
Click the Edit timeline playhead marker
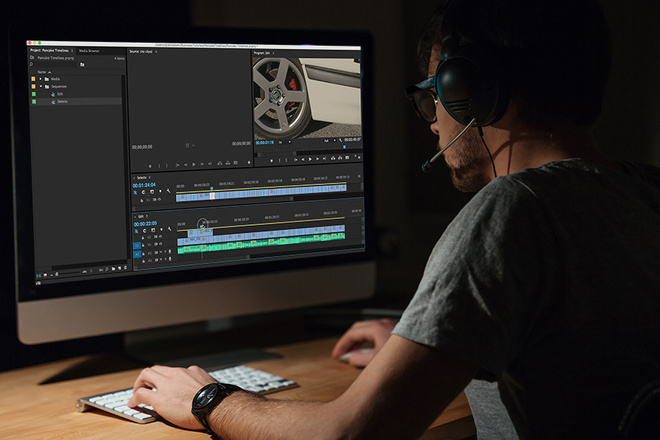202,227
